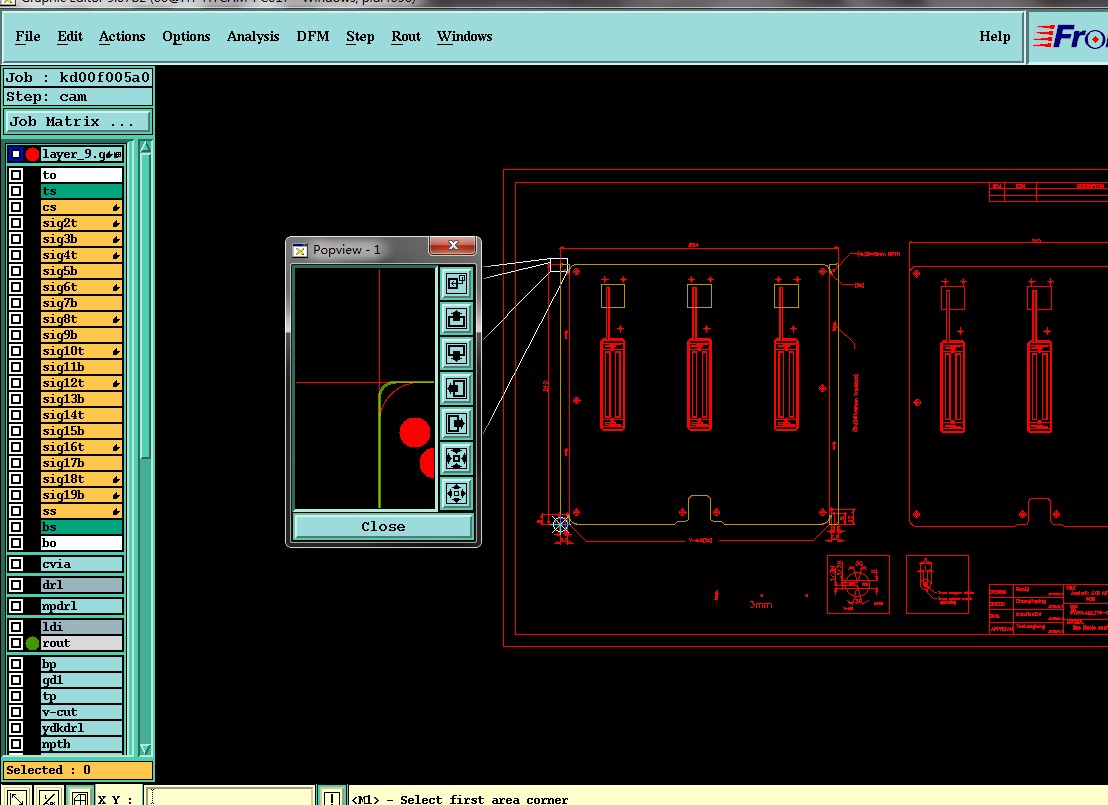
Task: Click the arrow indicator on the ss layer
Action: pos(116,512)
